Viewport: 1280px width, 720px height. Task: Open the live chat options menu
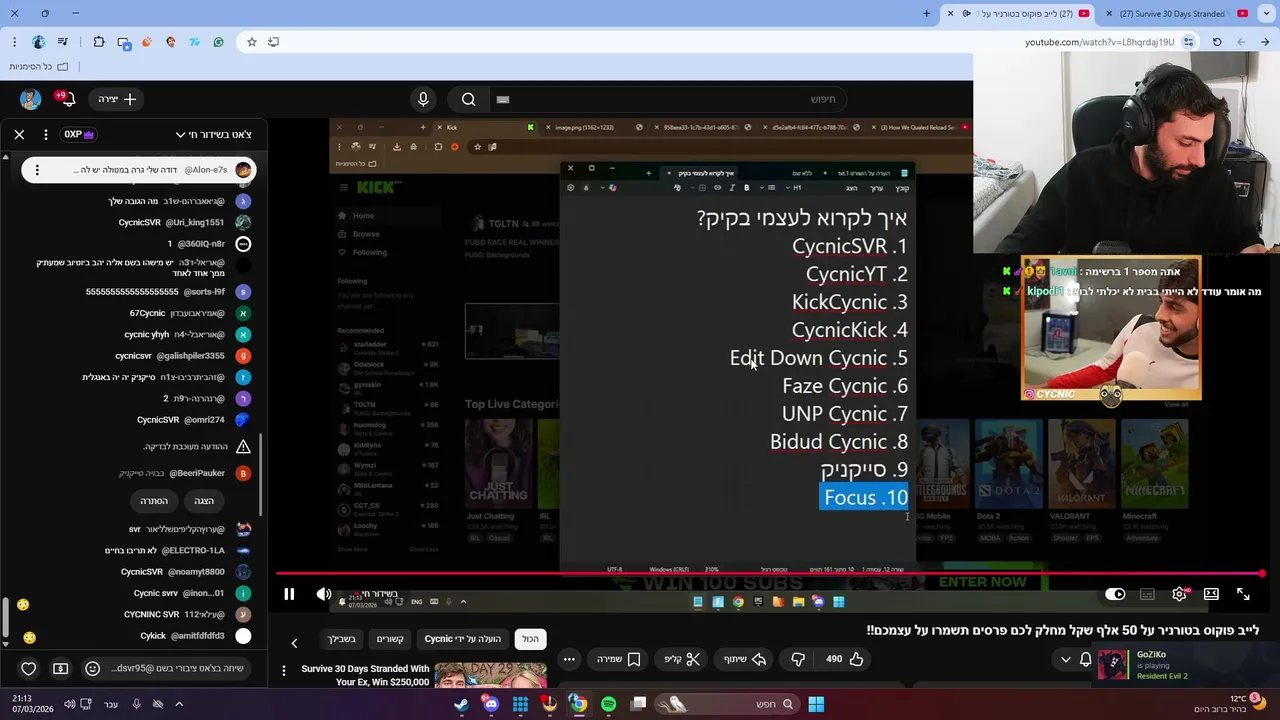point(45,134)
